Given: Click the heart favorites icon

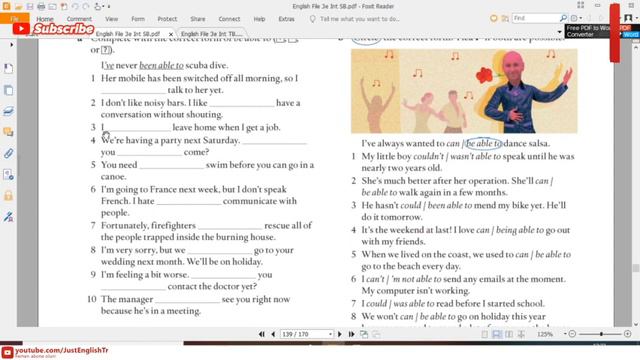Looking at the screenshot, I should 493,18.
